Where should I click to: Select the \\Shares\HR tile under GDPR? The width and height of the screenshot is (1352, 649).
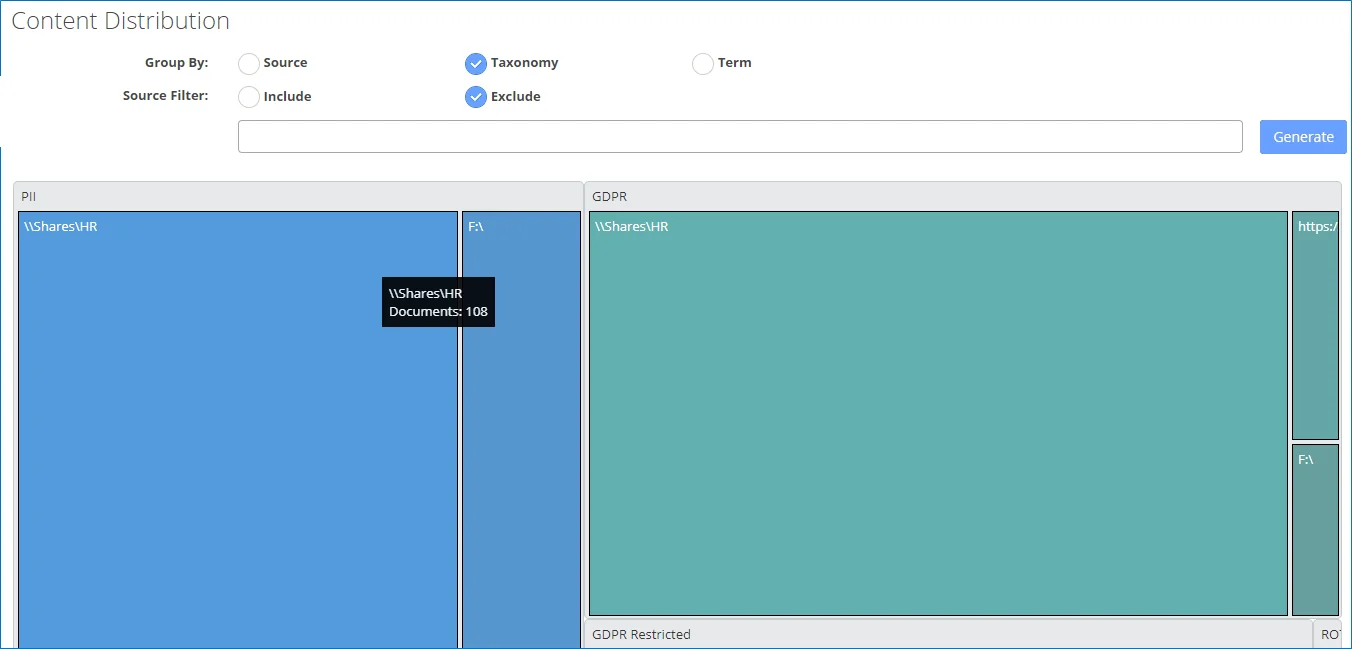pyautogui.click(x=938, y=413)
